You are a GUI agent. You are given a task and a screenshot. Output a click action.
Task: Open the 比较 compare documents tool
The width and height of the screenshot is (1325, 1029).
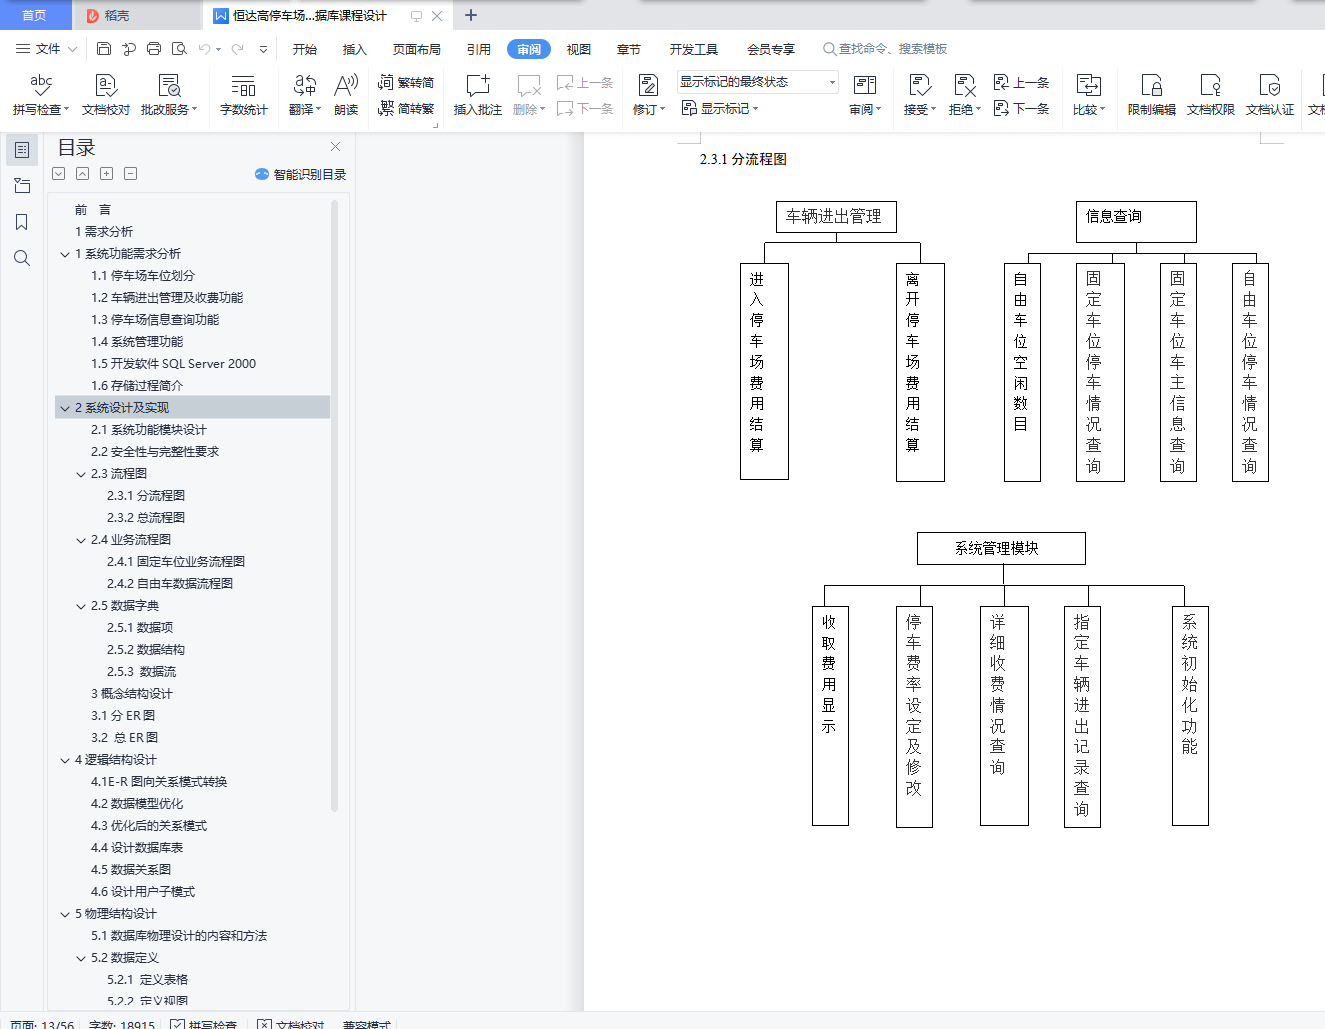(1089, 95)
